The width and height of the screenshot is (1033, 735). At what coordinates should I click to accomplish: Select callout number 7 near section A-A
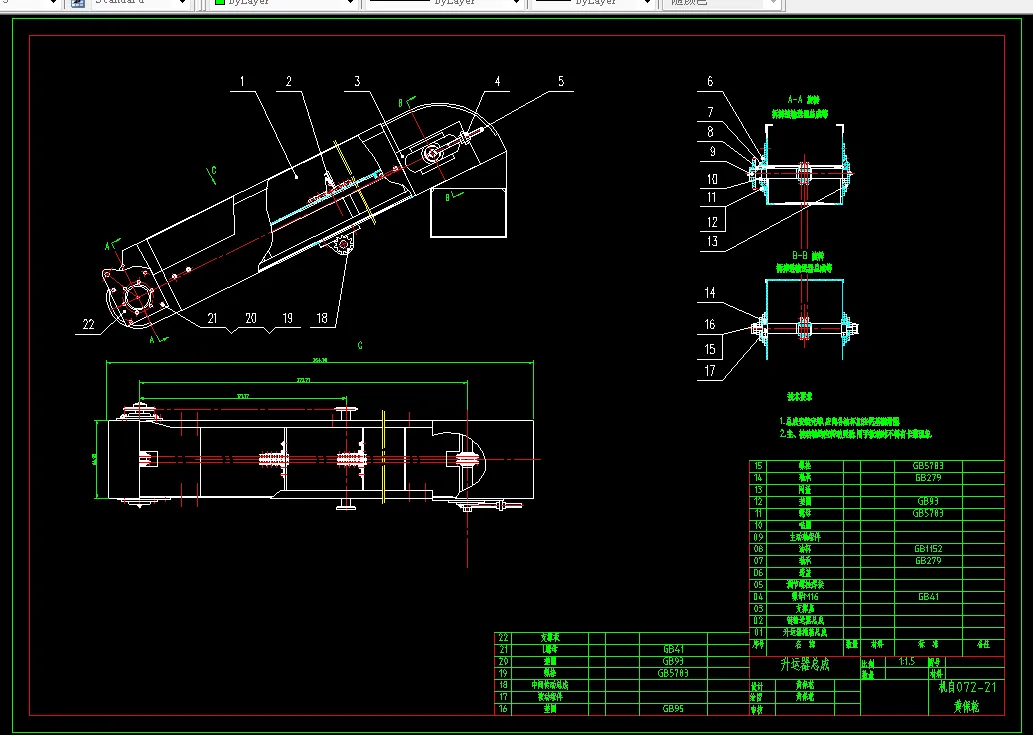pos(710,113)
